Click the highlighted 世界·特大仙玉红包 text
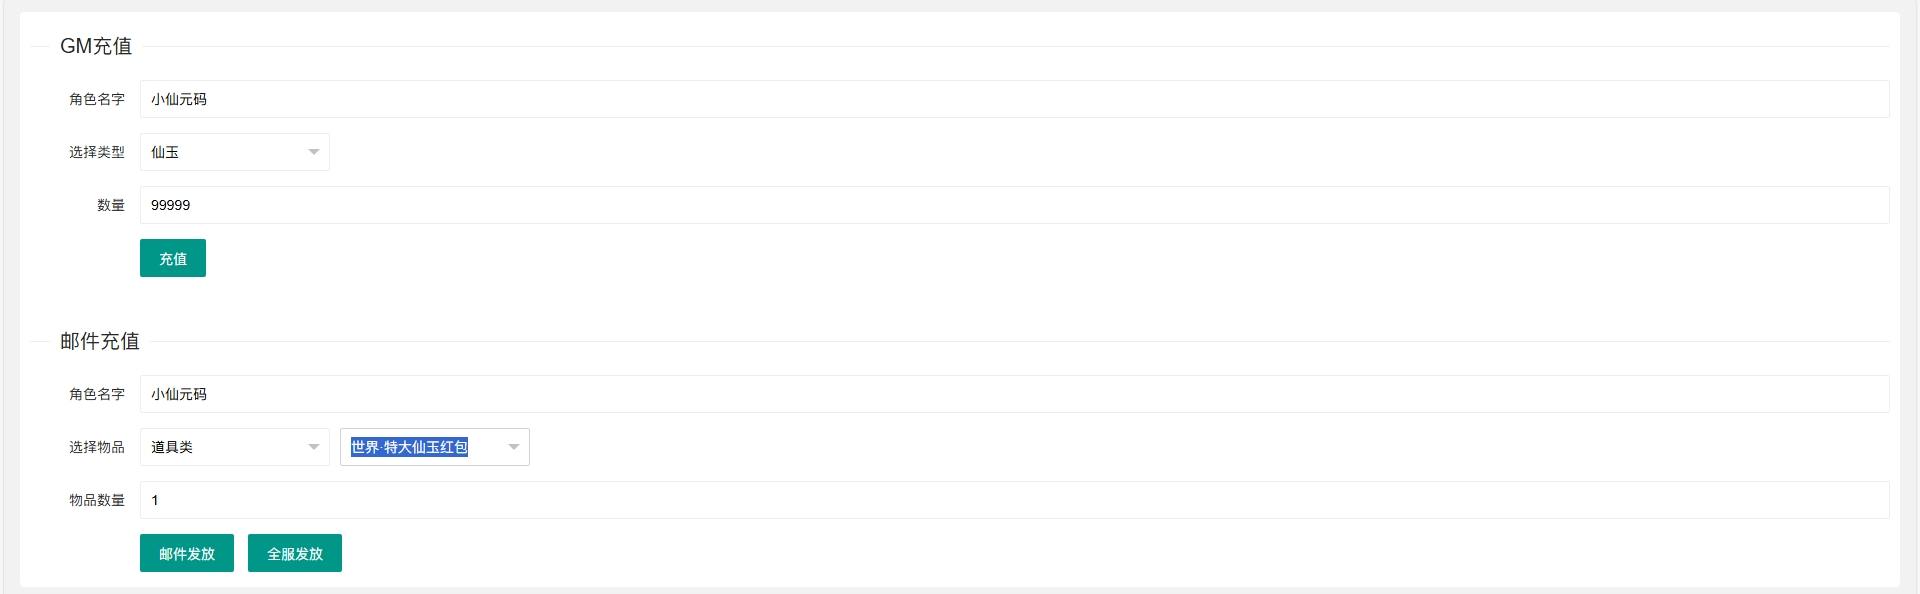 (409, 447)
